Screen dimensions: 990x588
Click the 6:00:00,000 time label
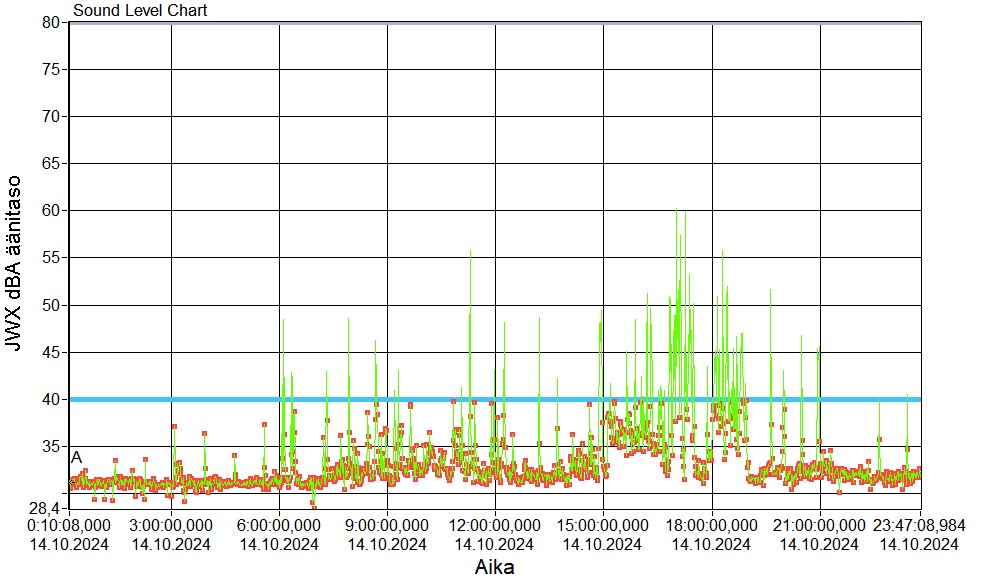279,525
